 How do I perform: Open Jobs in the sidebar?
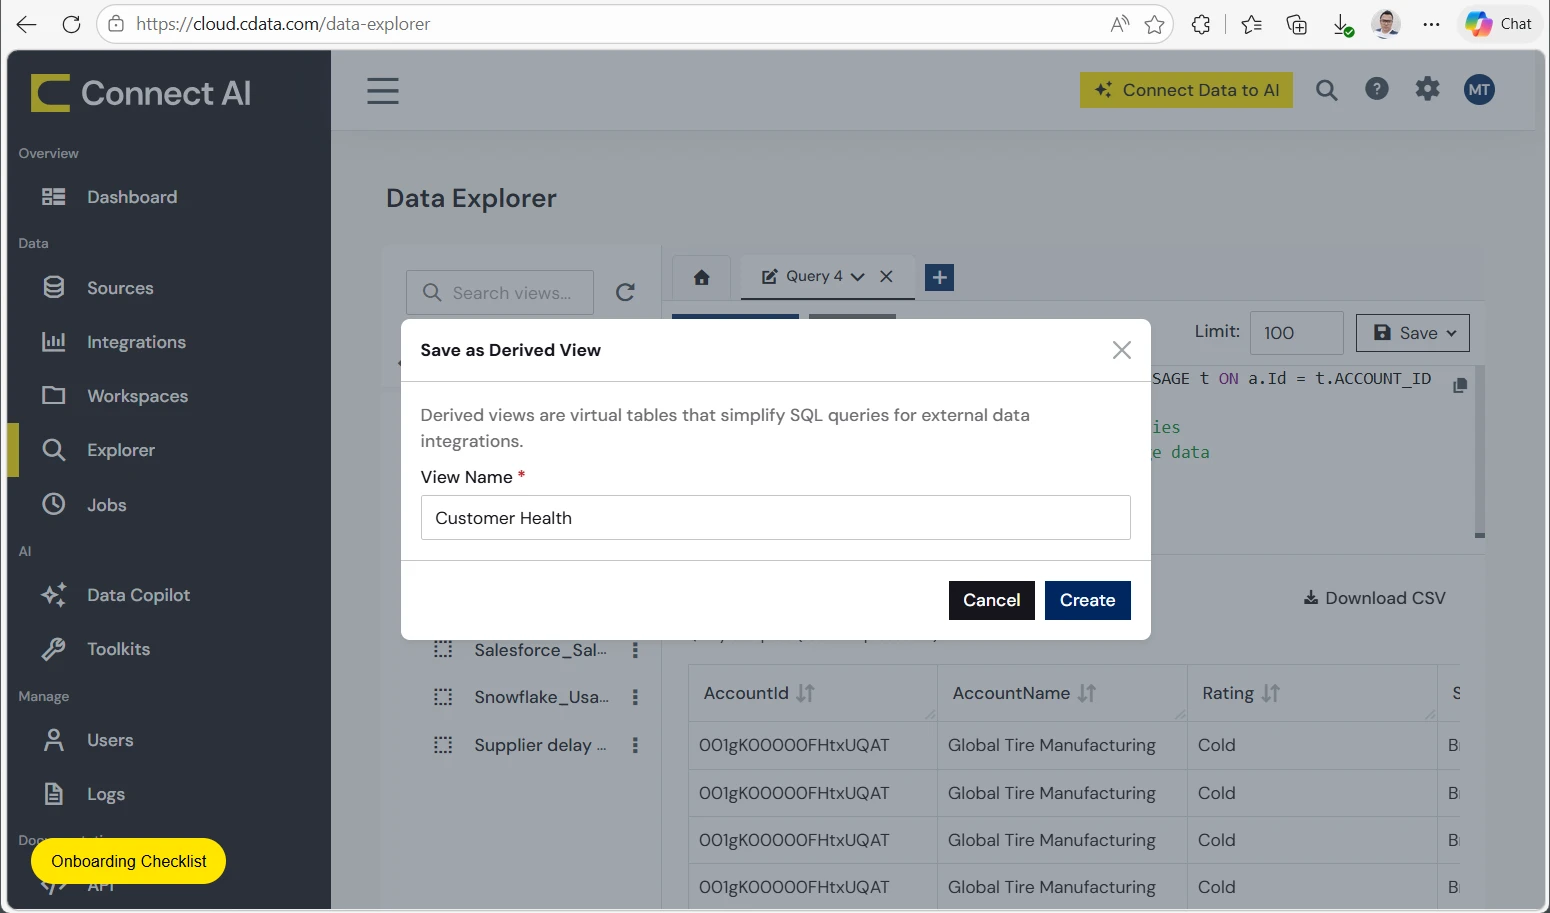(x=106, y=505)
